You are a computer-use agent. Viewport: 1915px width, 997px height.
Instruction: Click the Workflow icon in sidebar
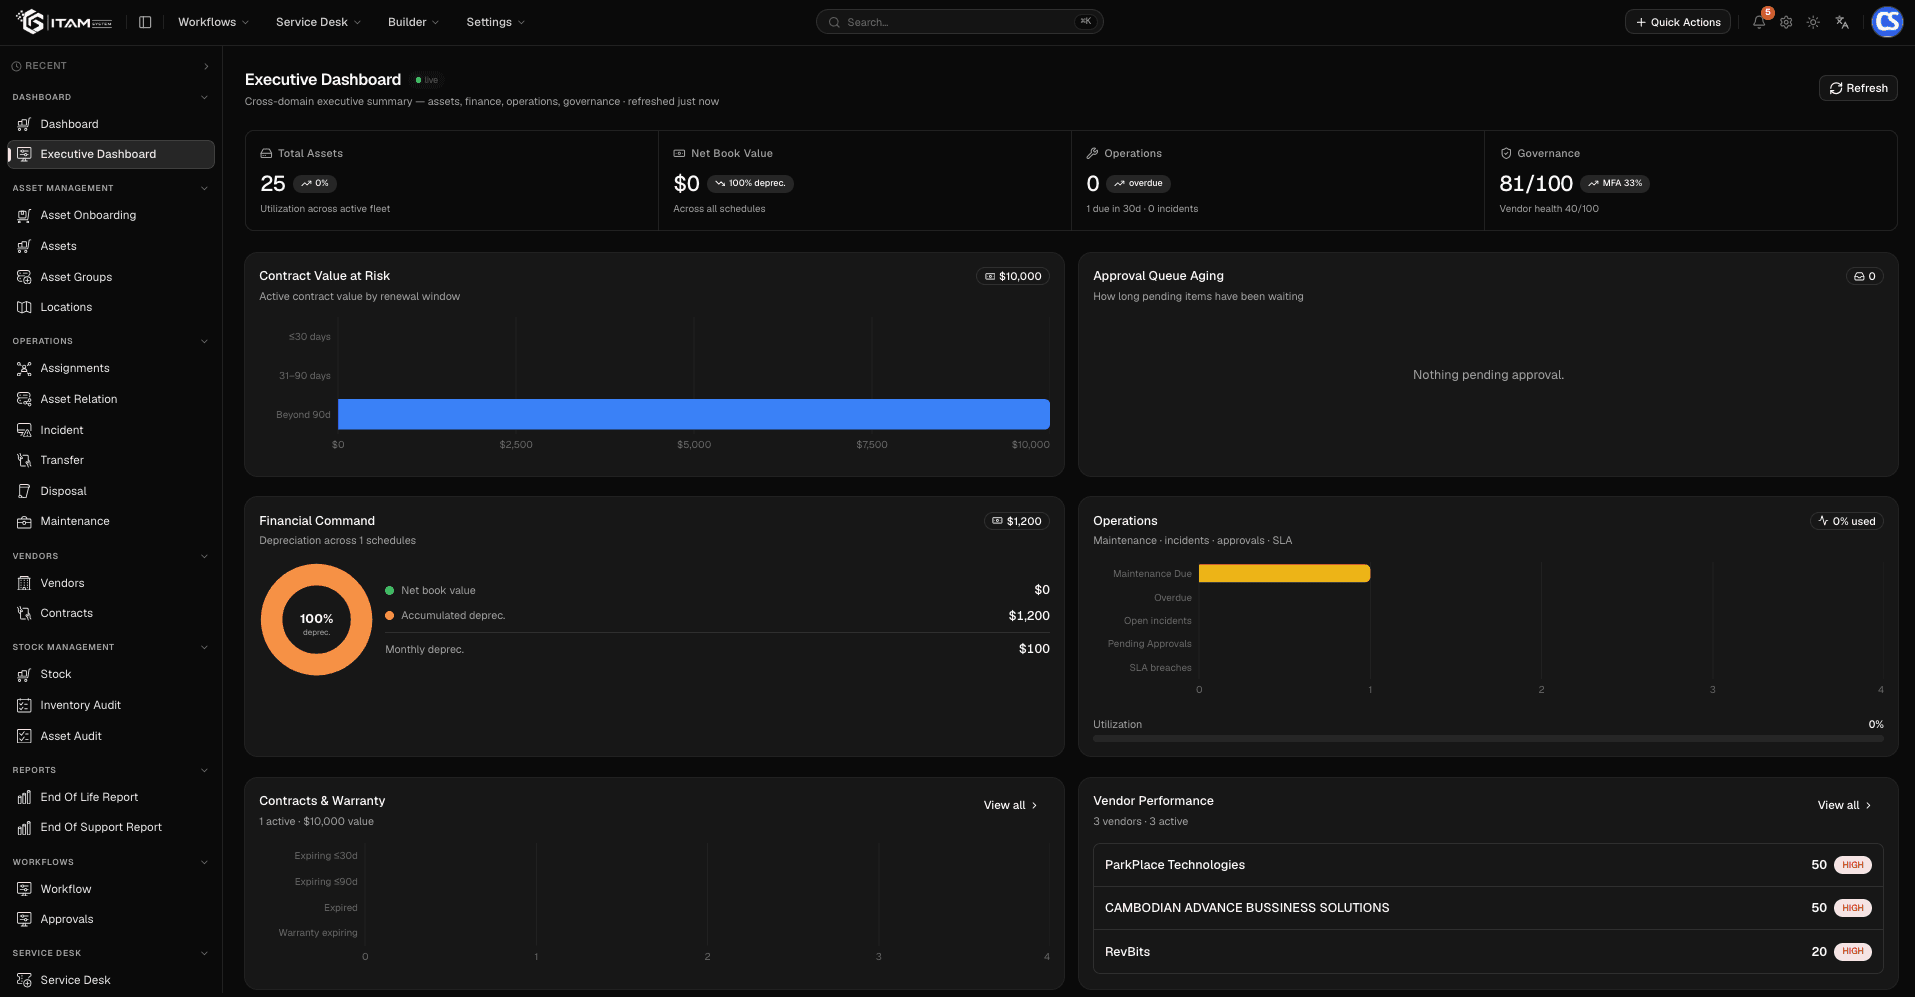(24, 889)
